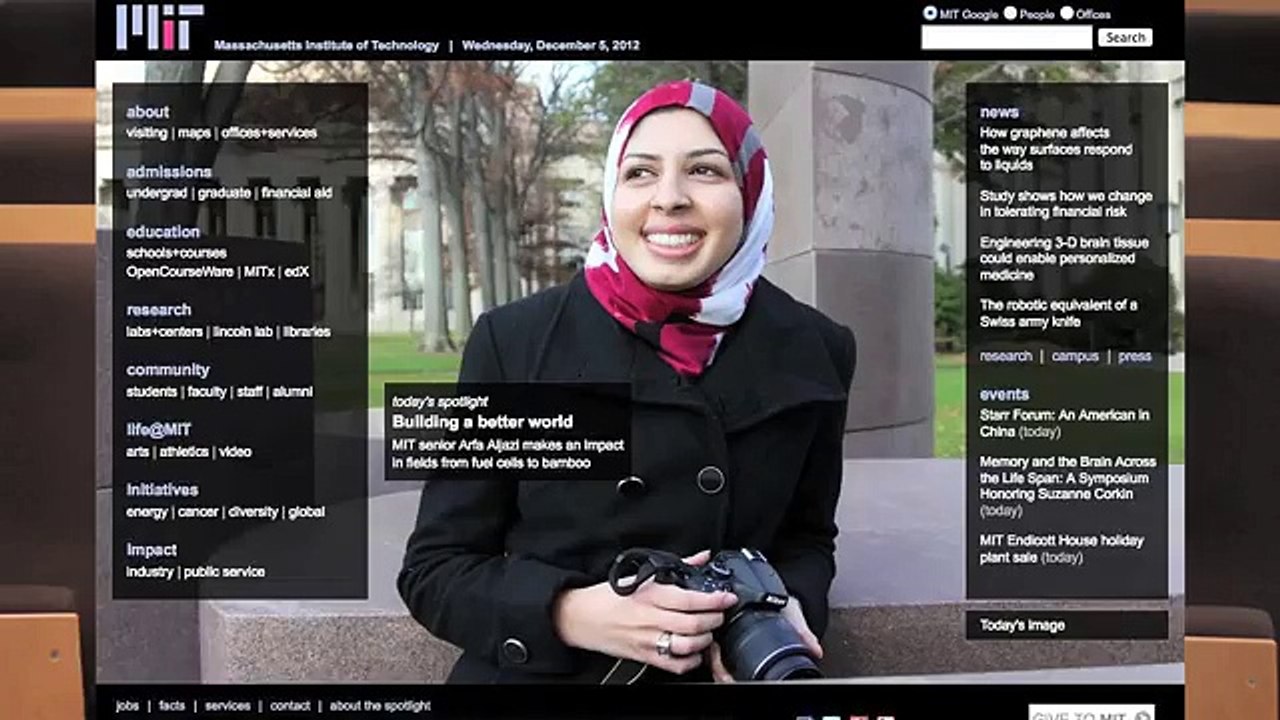The width and height of the screenshot is (1280, 720).
Task: Open the news section heading
Action: (x=1000, y=112)
